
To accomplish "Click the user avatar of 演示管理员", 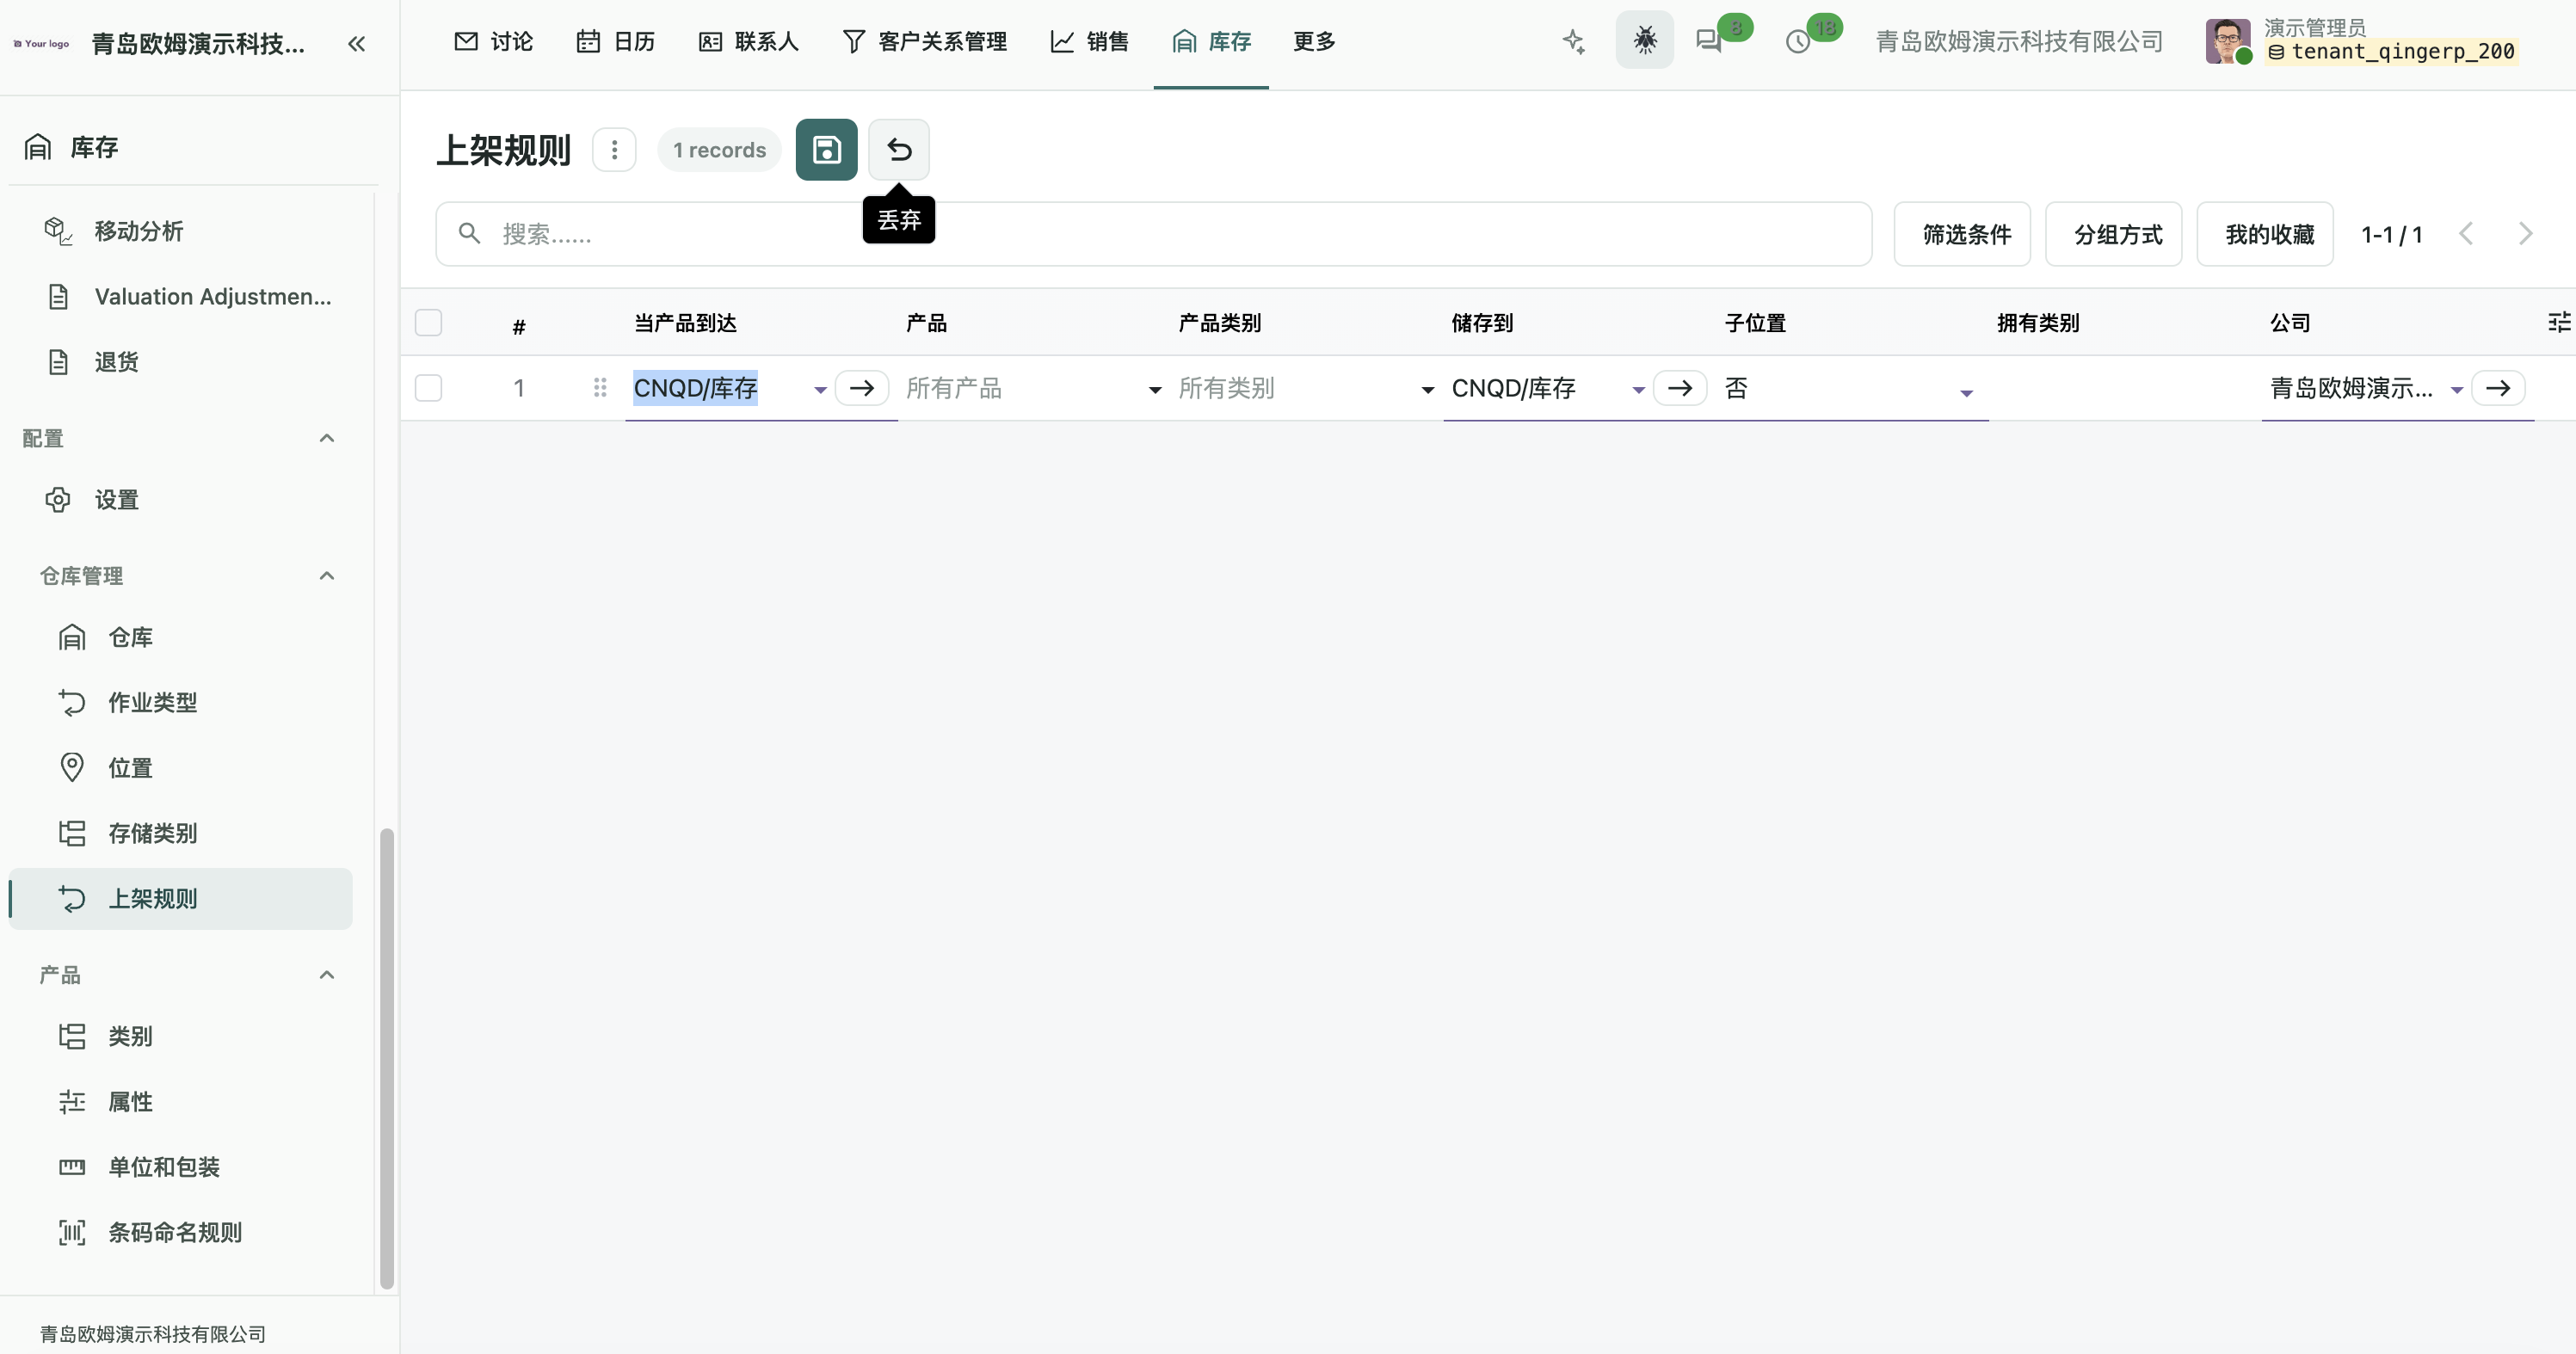I will coord(2229,41).
